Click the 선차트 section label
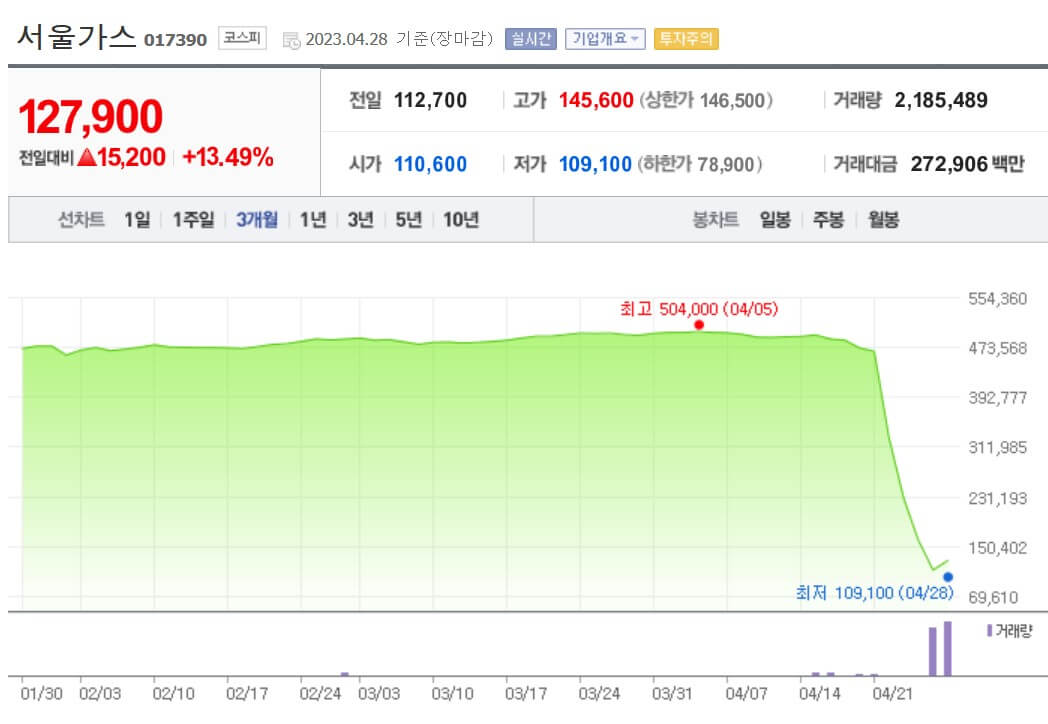 [82, 219]
